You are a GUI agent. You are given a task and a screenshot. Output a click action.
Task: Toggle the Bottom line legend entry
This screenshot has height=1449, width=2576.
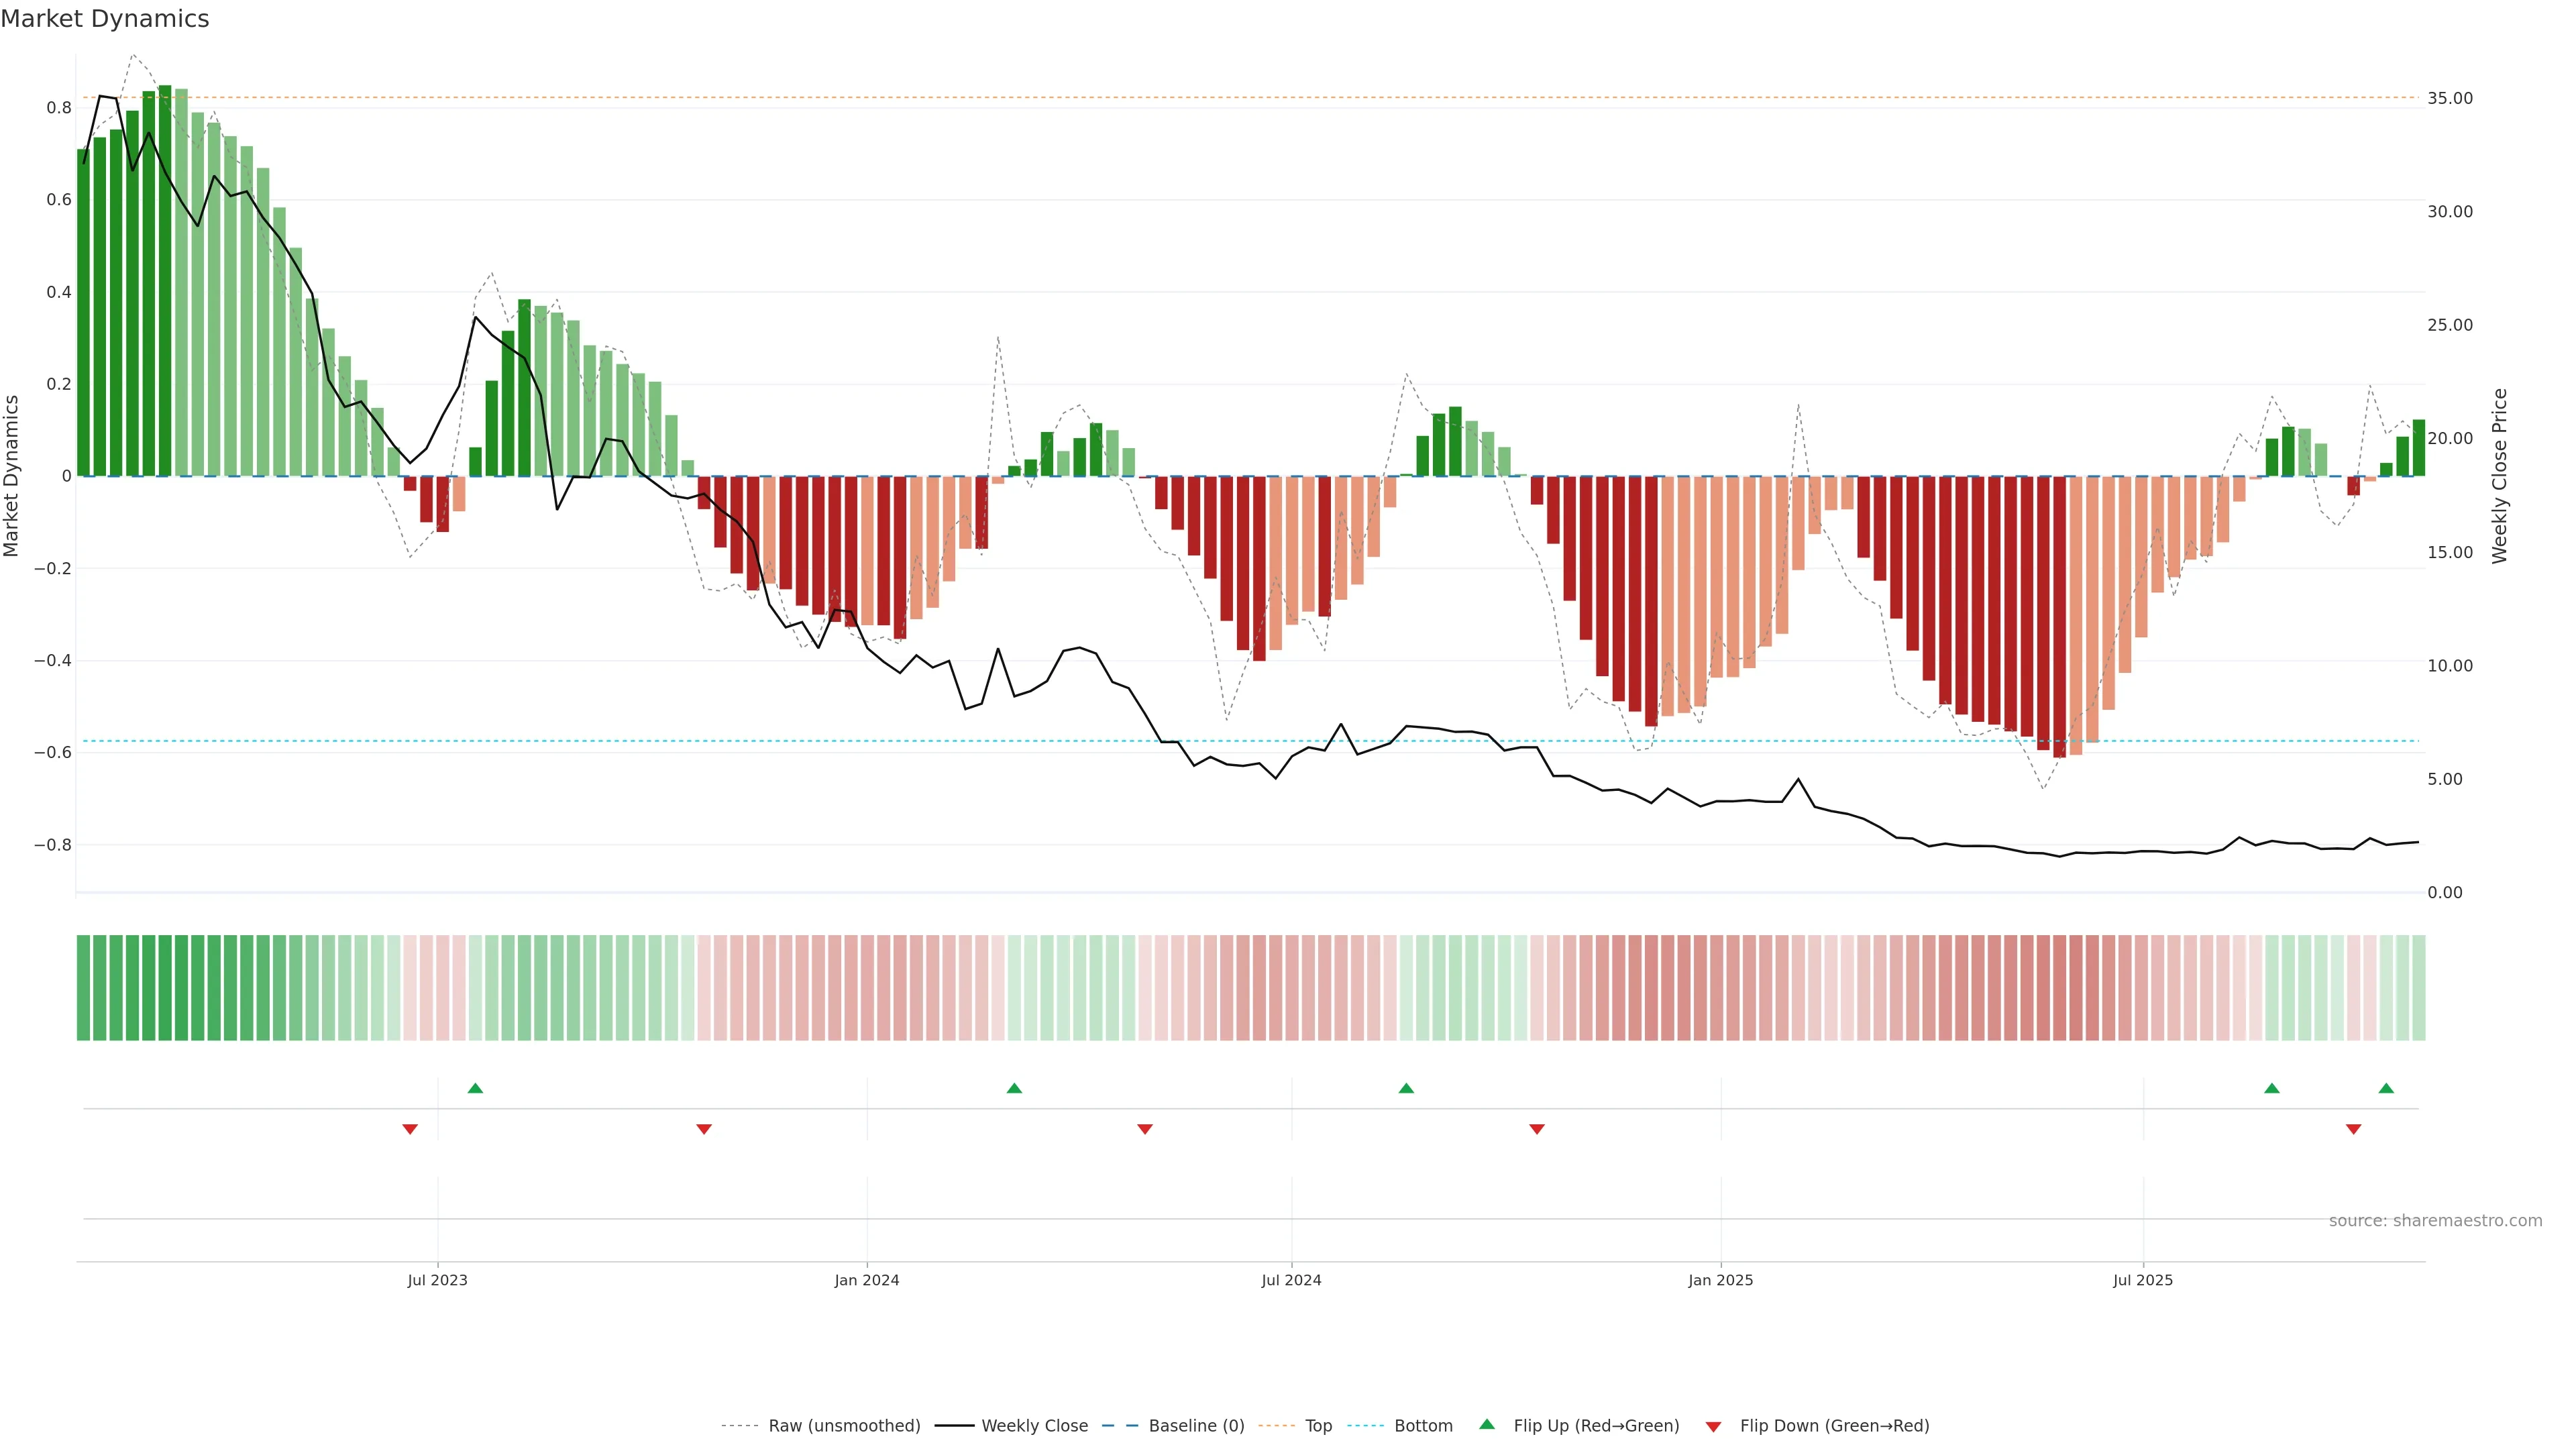pyautogui.click(x=1423, y=1426)
